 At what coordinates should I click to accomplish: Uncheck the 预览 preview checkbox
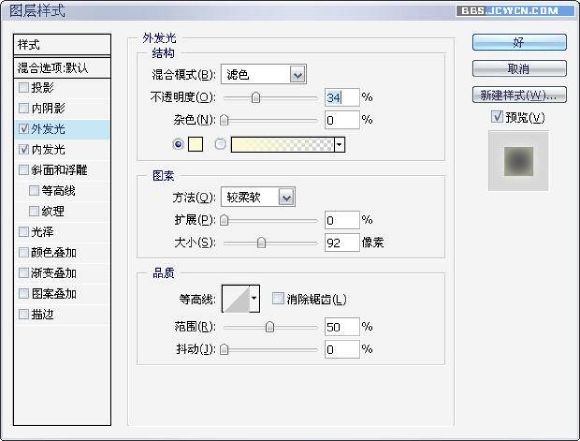(x=497, y=117)
